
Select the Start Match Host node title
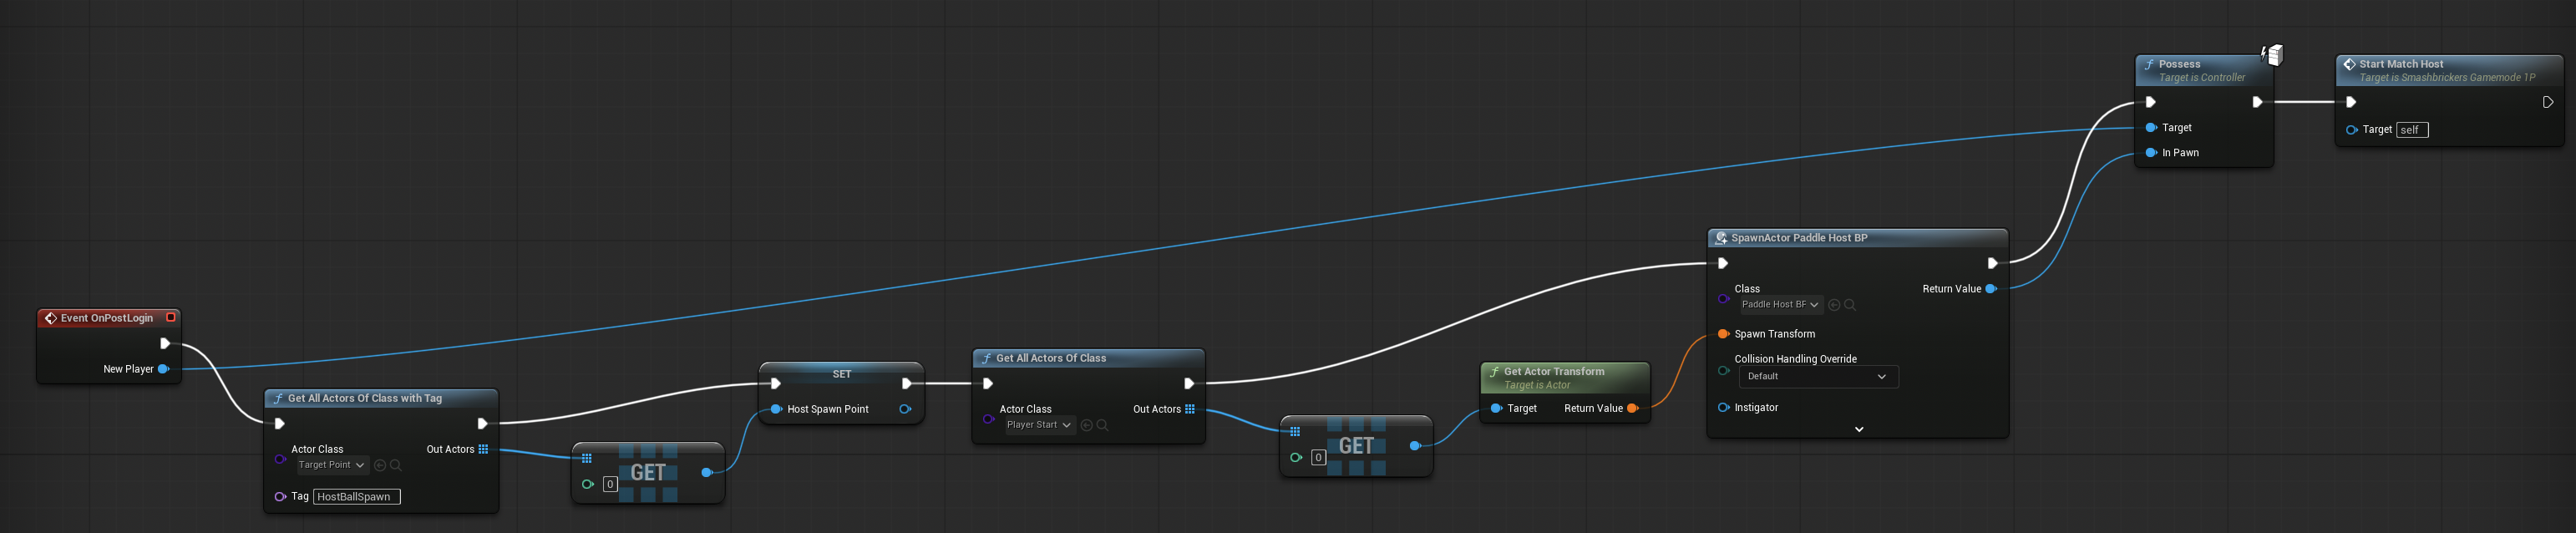pos(2401,64)
